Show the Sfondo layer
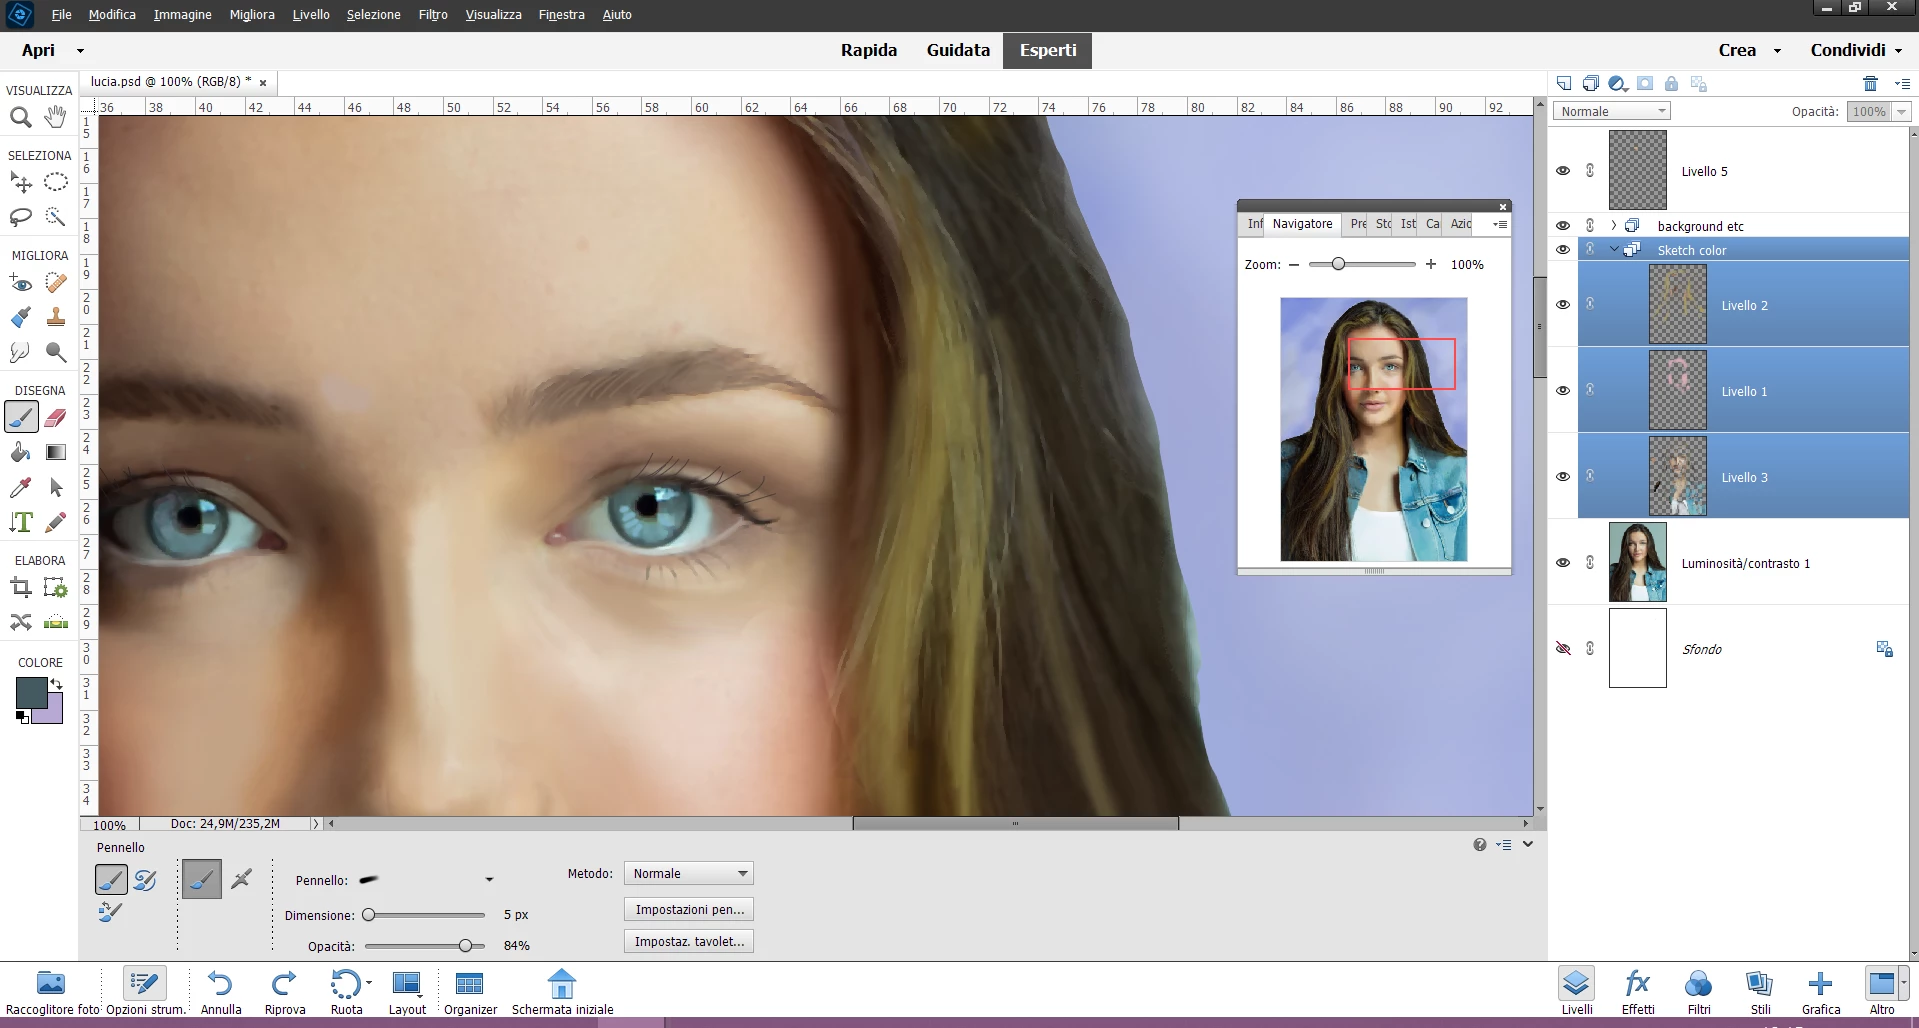The image size is (1919, 1028). [x=1563, y=649]
